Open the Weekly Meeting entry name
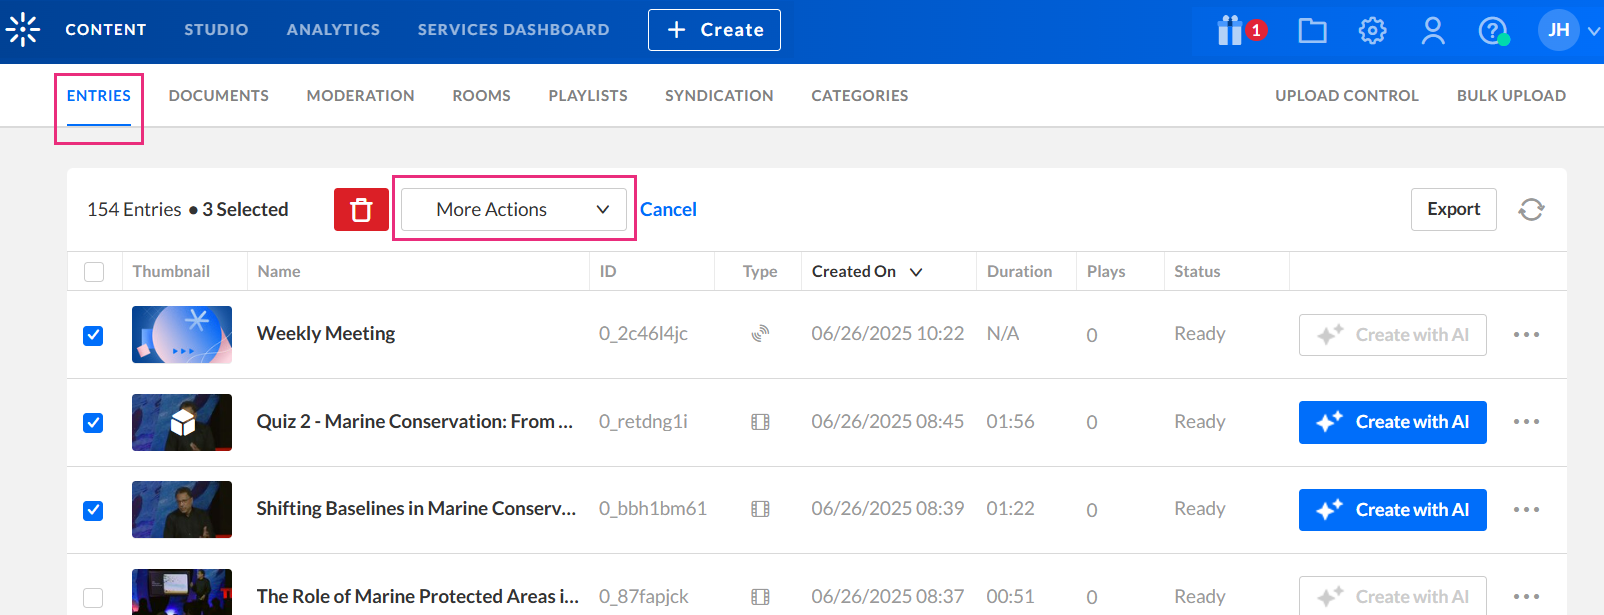The width and height of the screenshot is (1604, 615). pyautogui.click(x=326, y=334)
